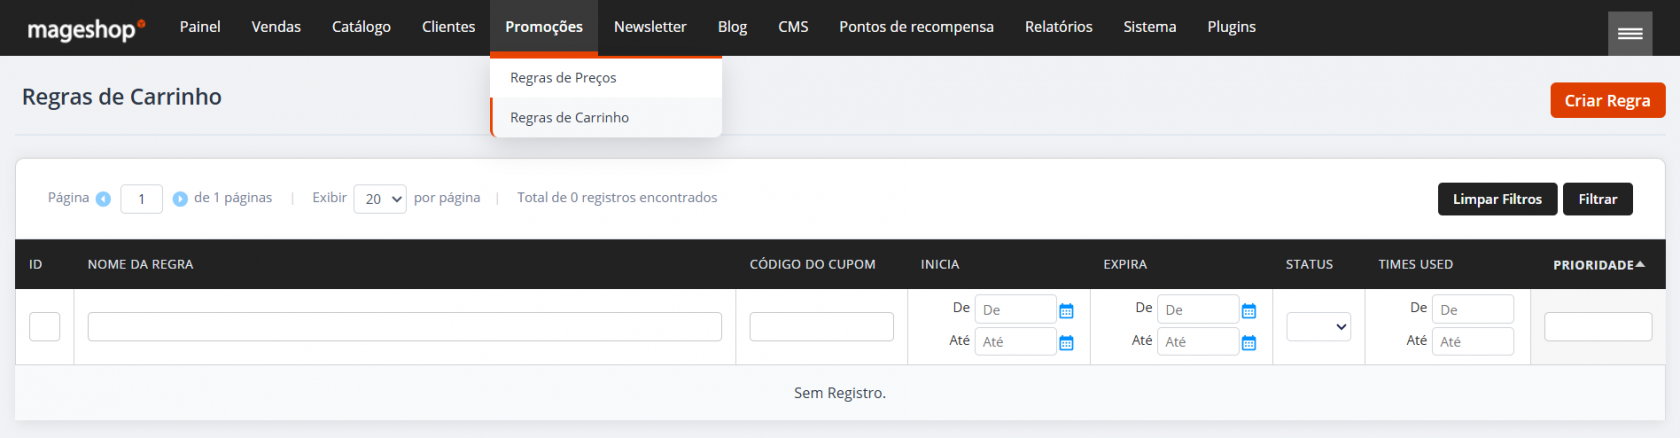Open the hamburger menu icon

click(1629, 33)
